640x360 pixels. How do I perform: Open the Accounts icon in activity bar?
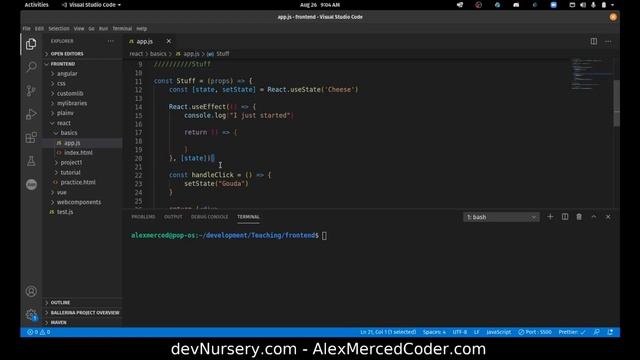(x=31, y=291)
